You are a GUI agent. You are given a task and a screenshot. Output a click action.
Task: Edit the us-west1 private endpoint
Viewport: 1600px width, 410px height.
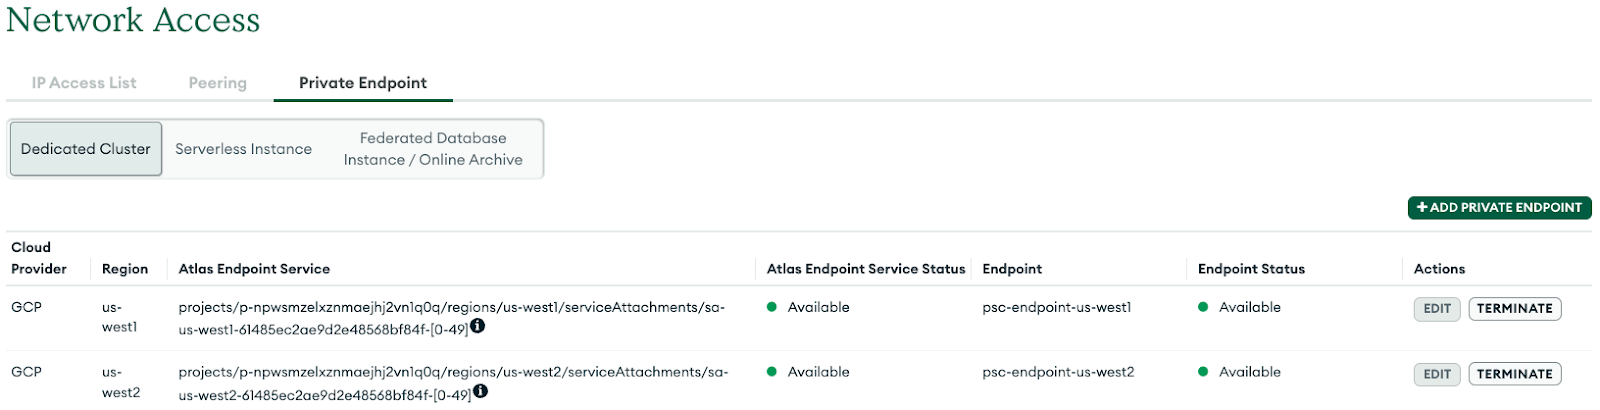1437,309
